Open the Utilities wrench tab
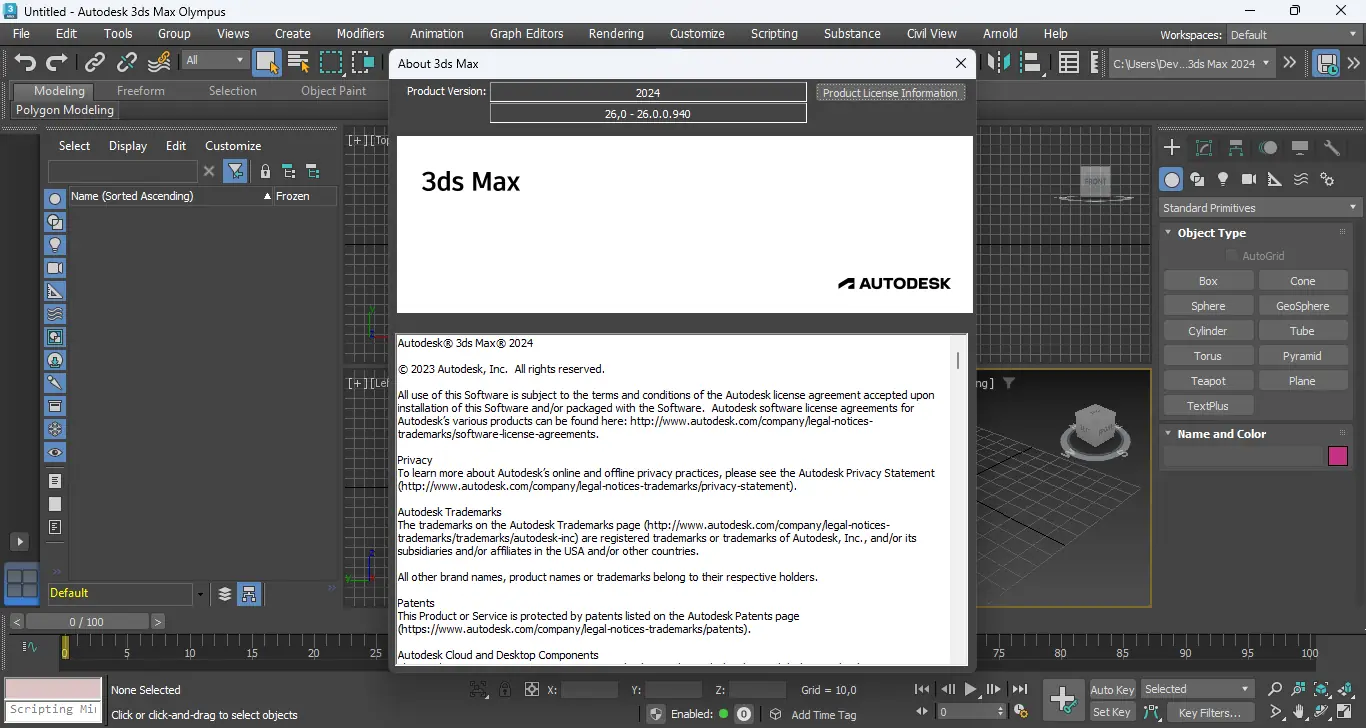This screenshot has width=1366, height=728. click(1332, 148)
